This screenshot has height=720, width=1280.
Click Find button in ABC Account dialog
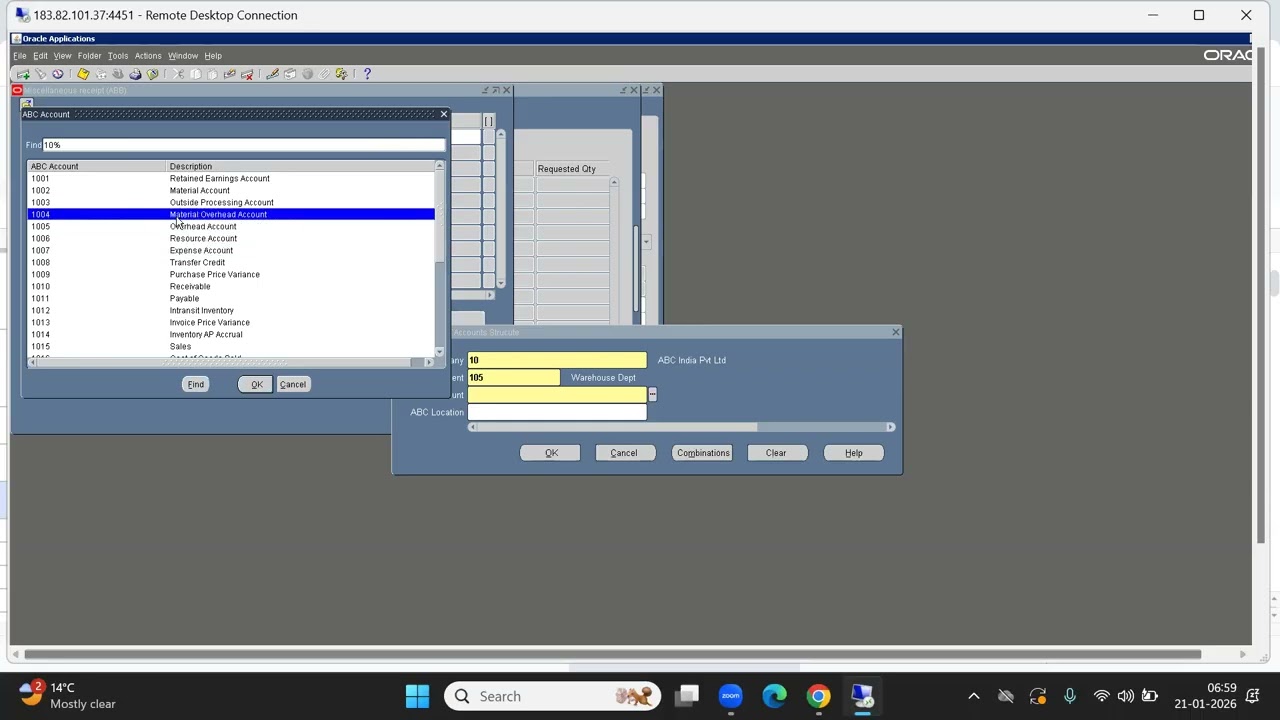click(196, 384)
